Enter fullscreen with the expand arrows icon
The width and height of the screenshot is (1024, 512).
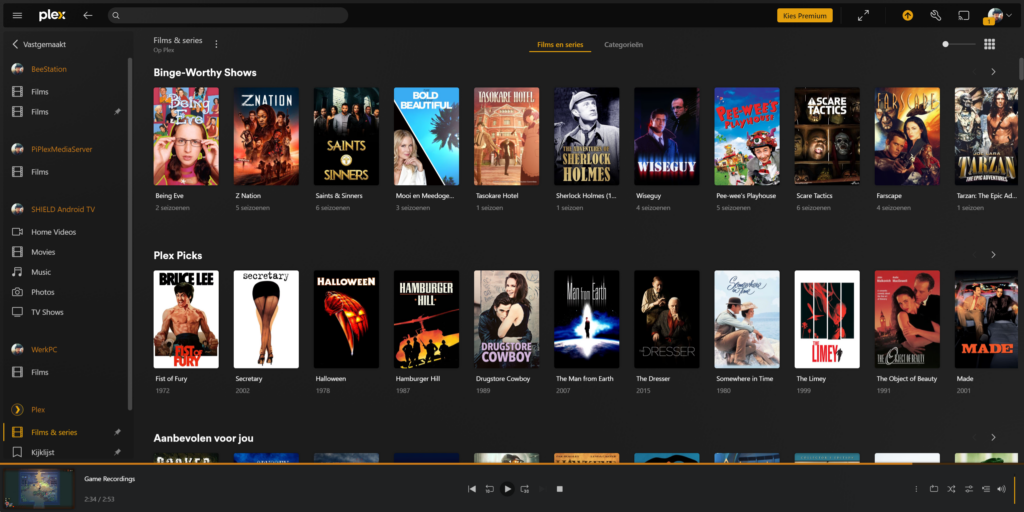(x=864, y=16)
